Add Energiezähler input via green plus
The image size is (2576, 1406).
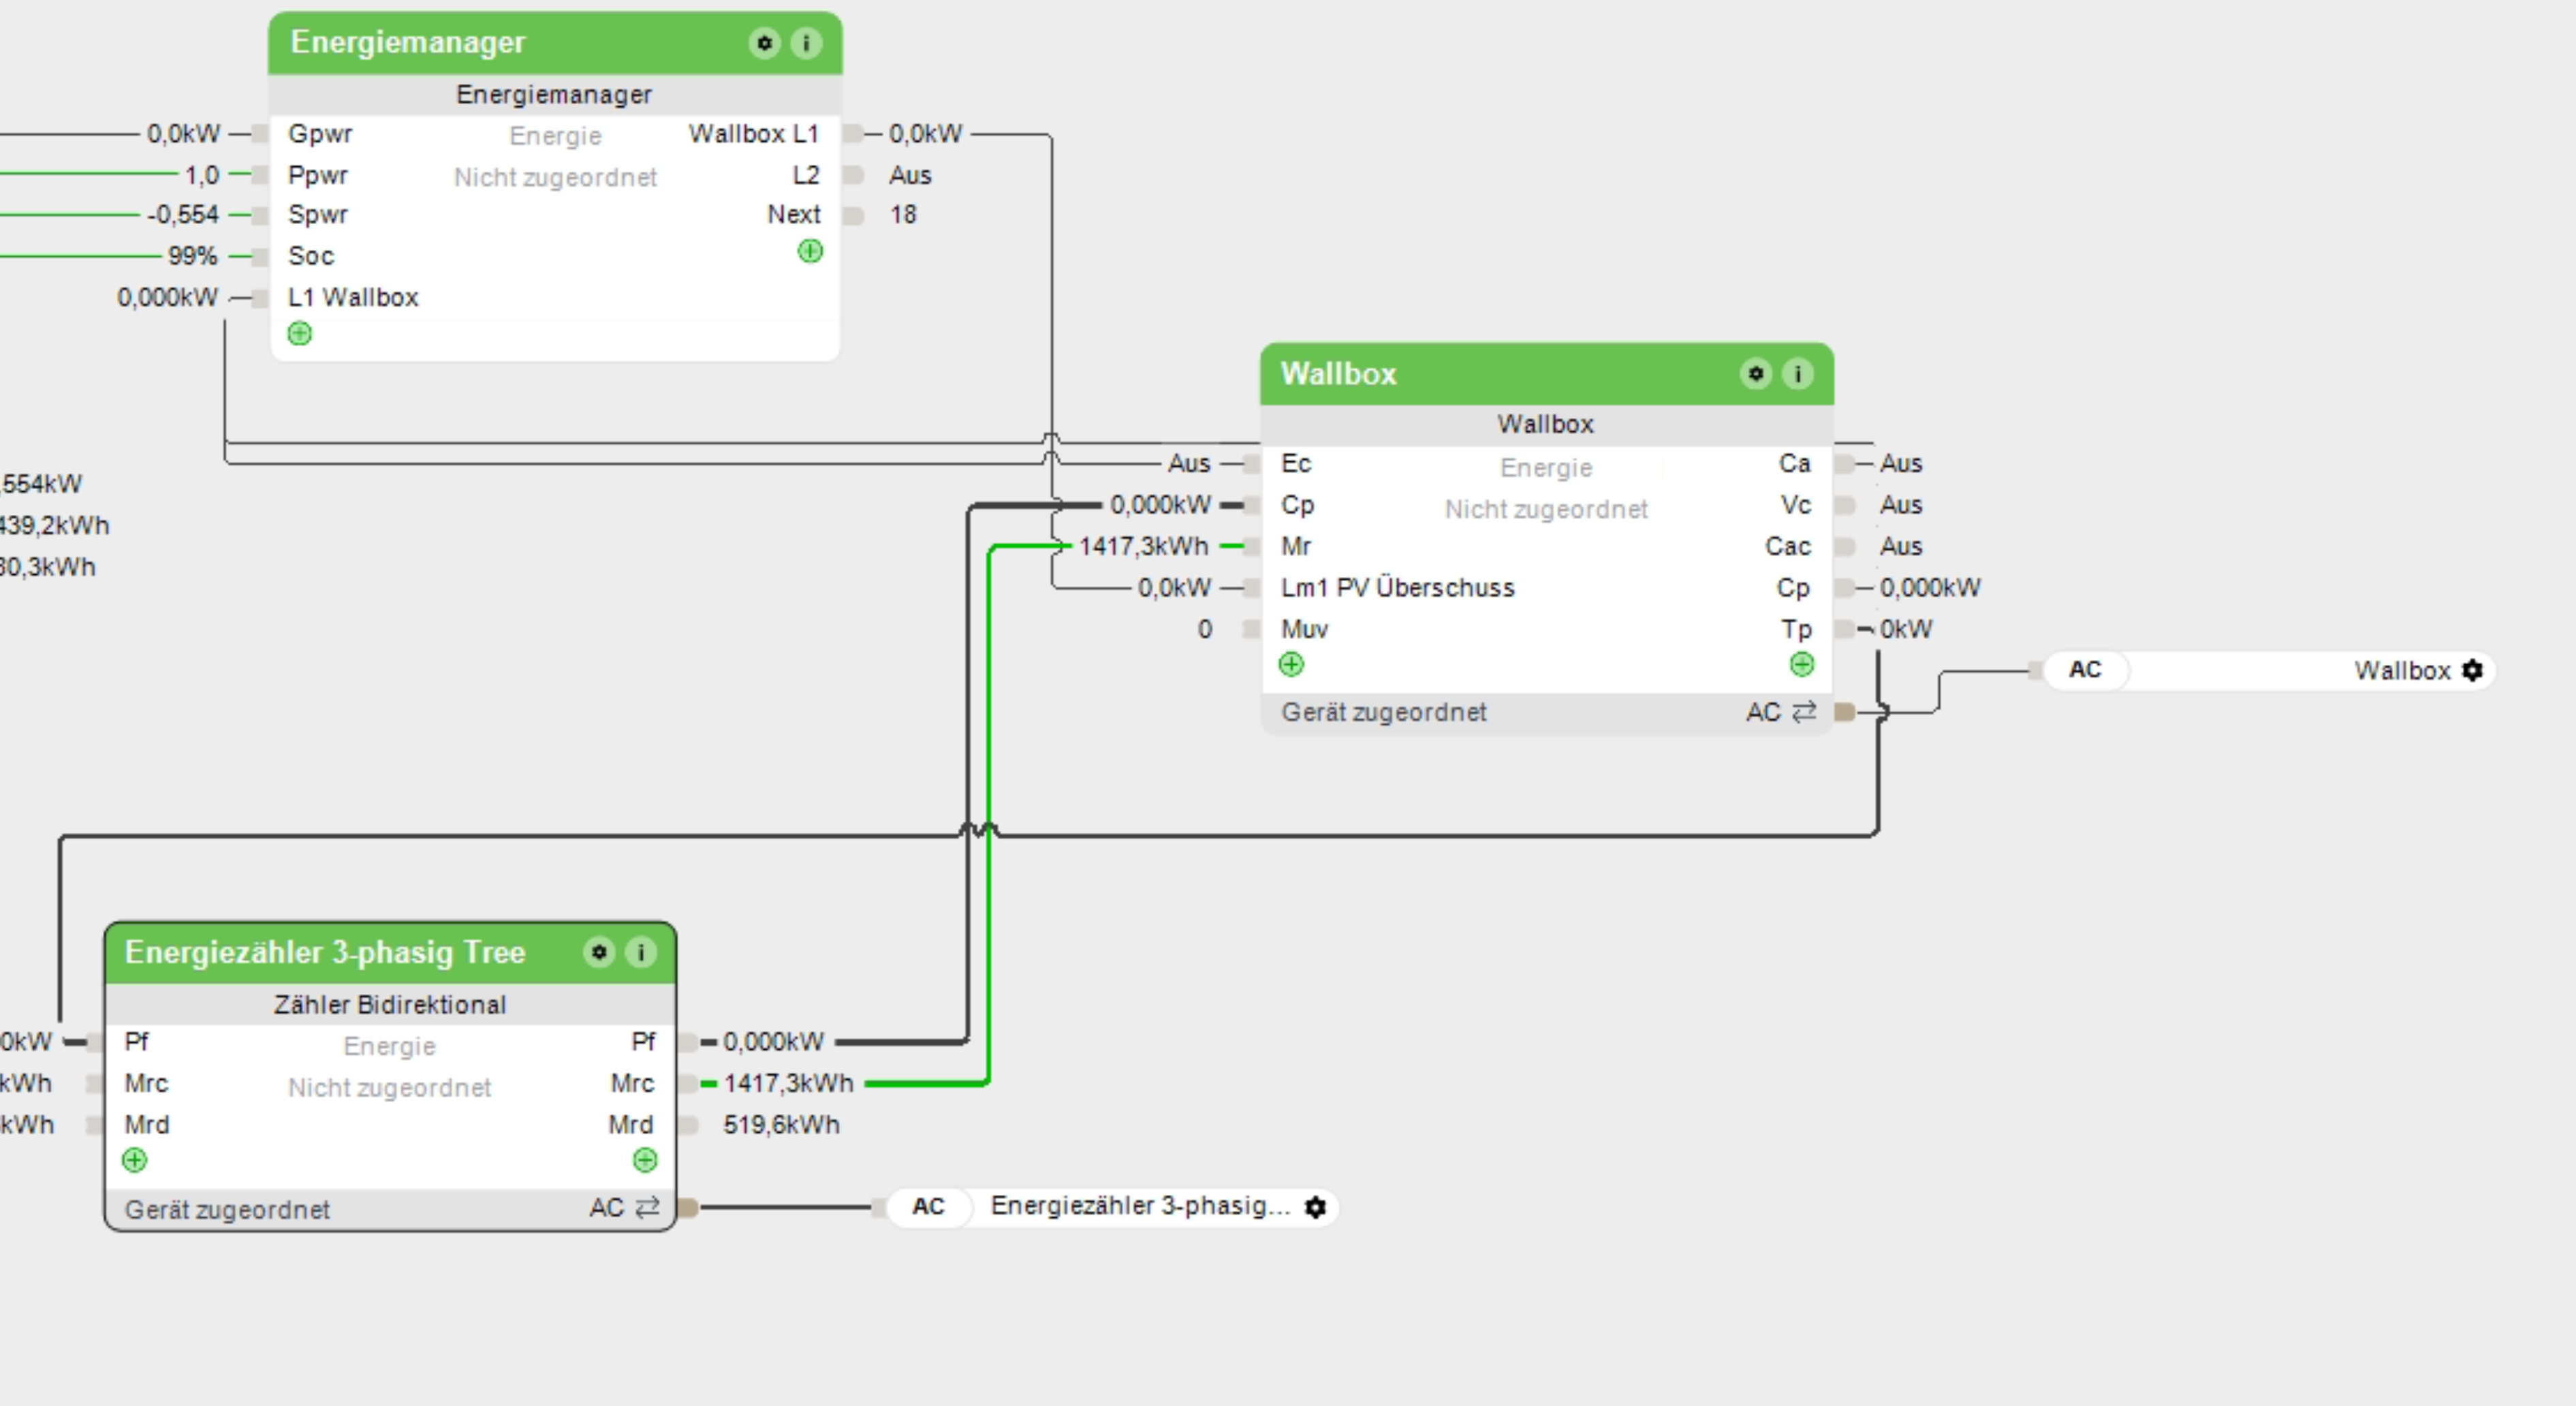(134, 1160)
